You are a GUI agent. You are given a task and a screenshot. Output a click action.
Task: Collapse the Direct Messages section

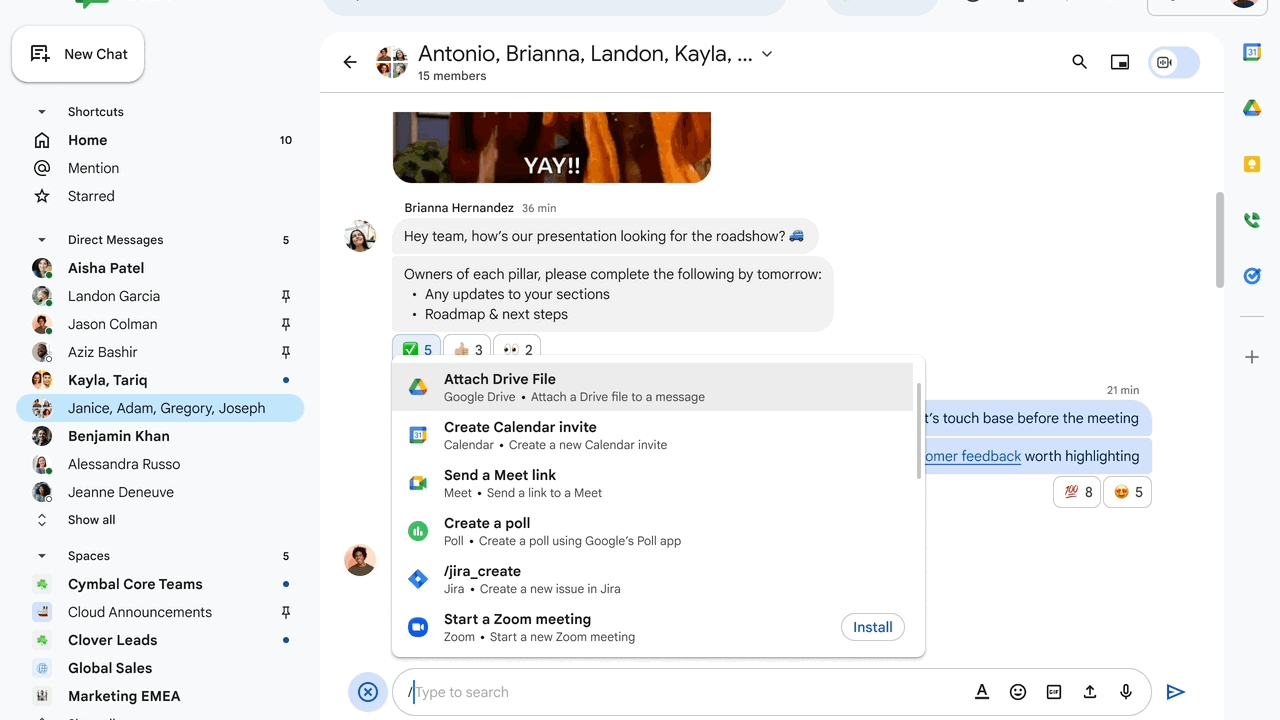(x=42, y=240)
